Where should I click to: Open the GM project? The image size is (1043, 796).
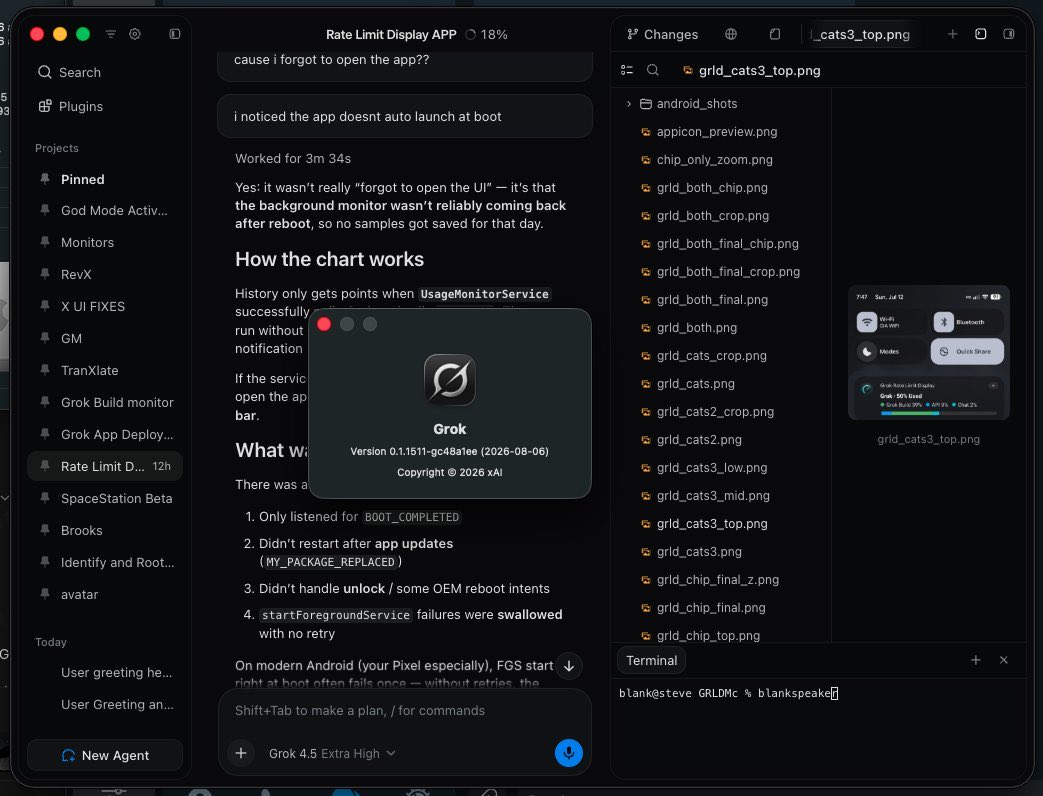pos(105,338)
